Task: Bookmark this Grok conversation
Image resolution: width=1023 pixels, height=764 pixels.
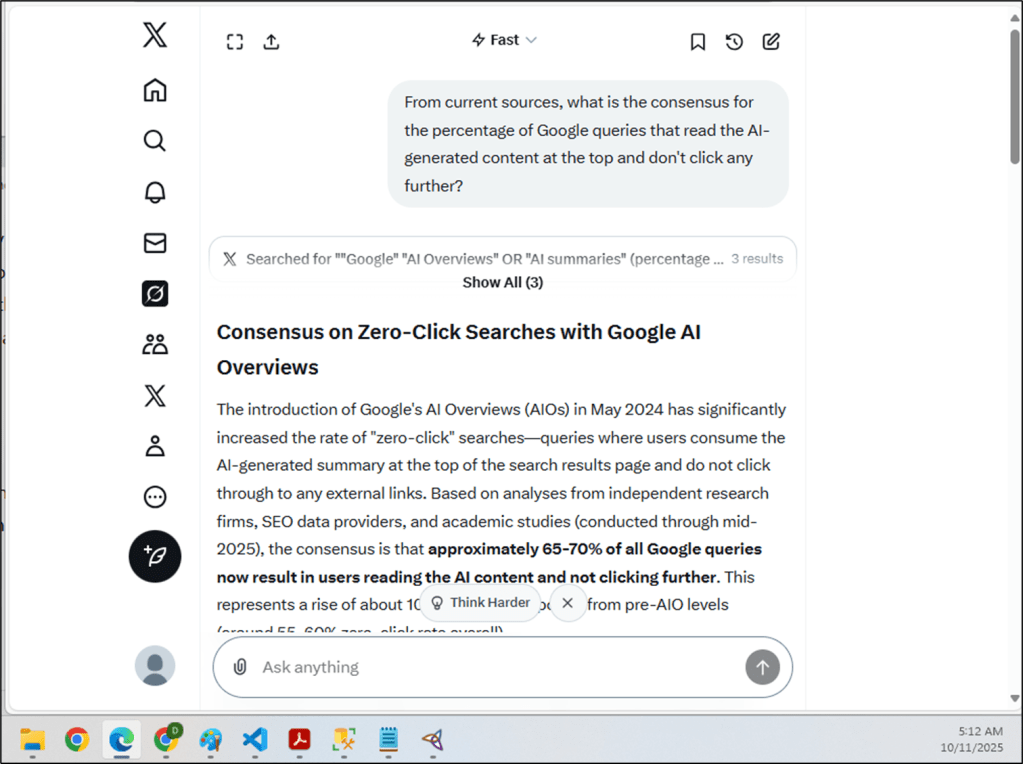Action: pyautogui.click(x=698, y=41)
